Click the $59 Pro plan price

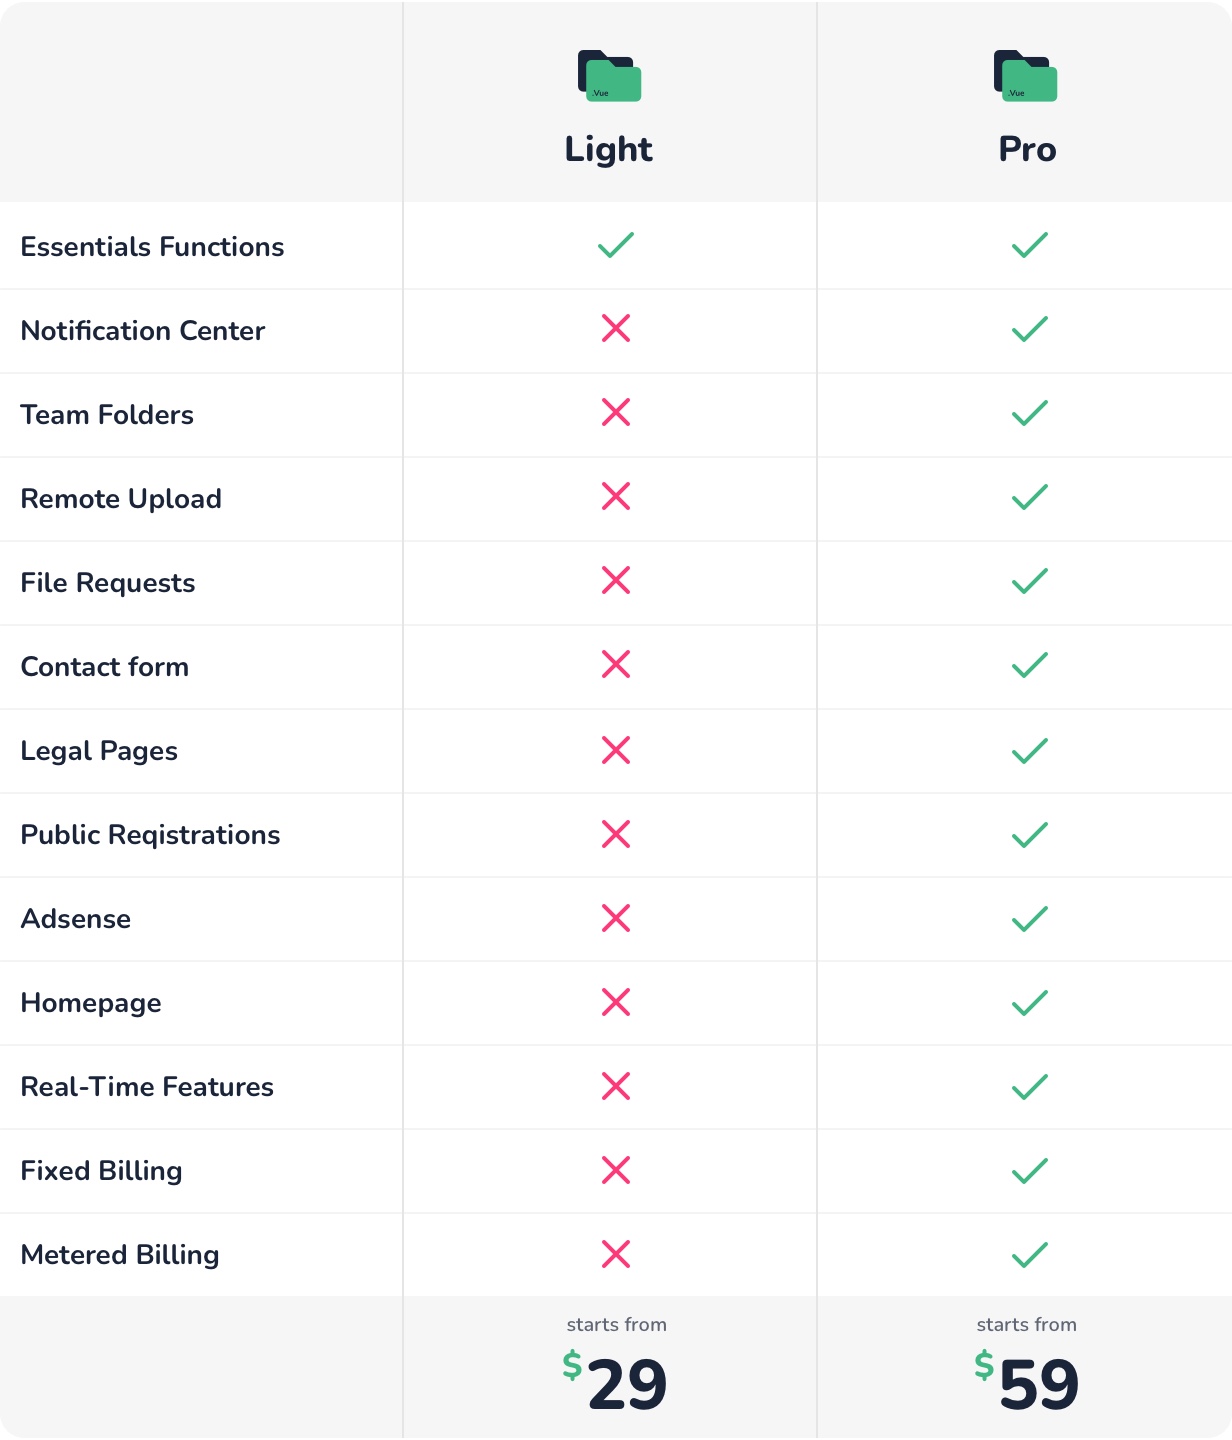point(1027,1382)
